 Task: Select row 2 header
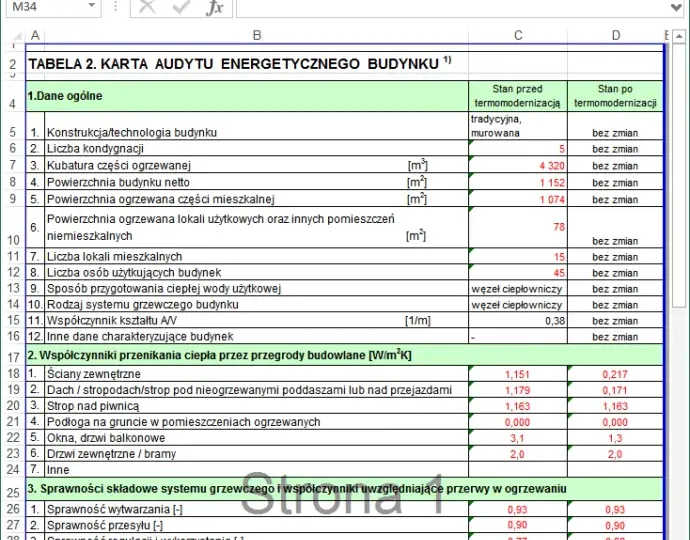pyautogui.click(x=13, y=64)
